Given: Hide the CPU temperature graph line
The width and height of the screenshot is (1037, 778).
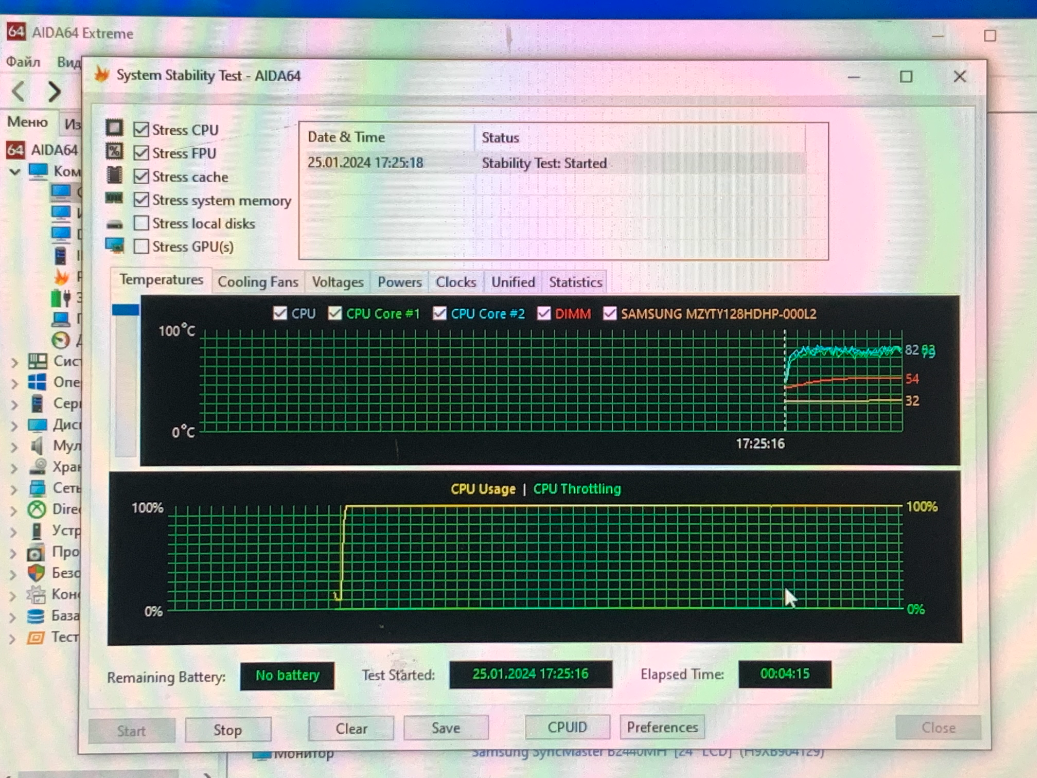Looking at the screenshot, I should (280, 313).
